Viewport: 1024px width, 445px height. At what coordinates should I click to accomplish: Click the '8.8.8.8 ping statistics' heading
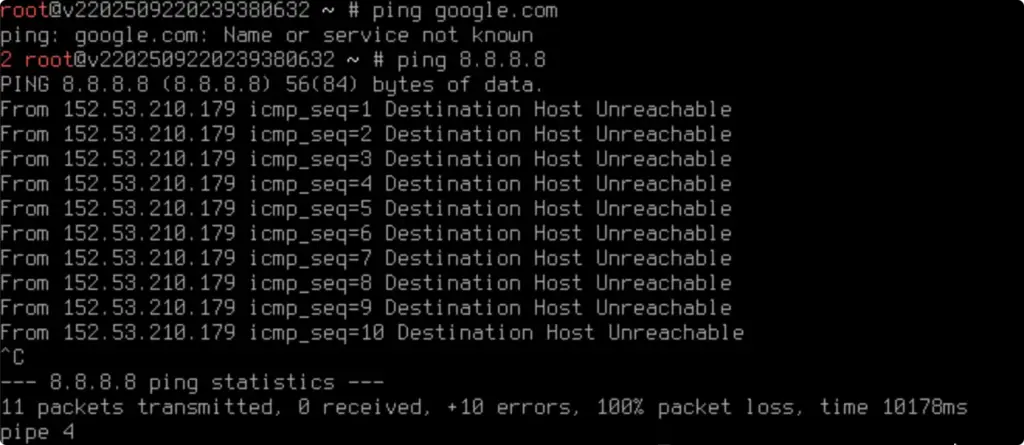point(192,383)
